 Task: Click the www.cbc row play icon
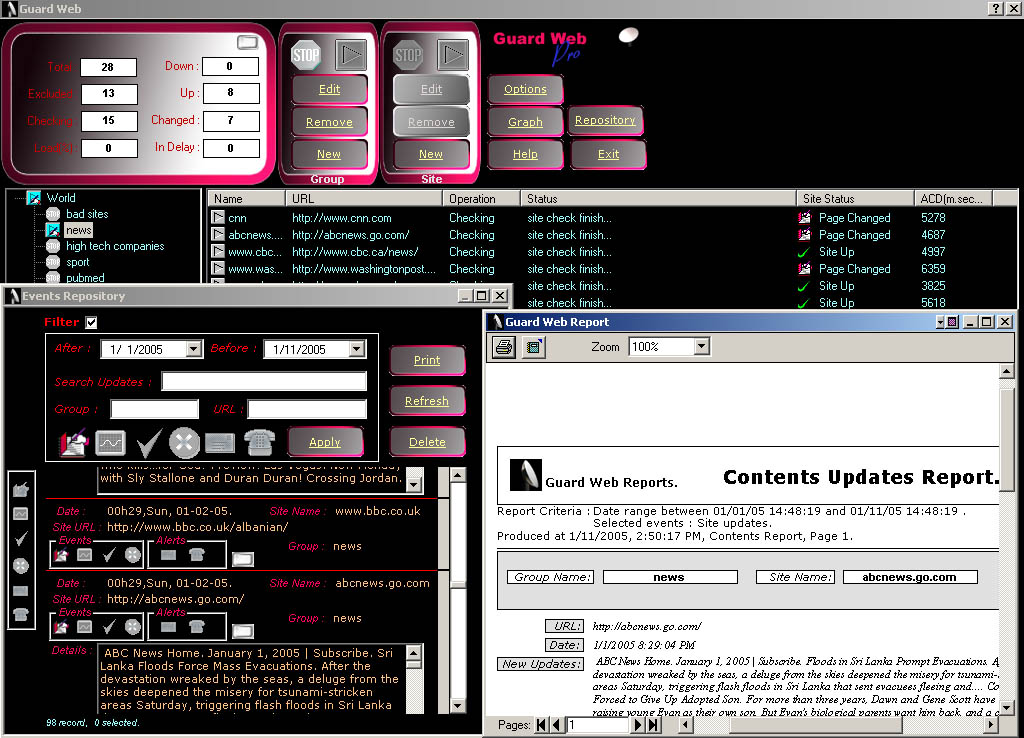click(218, 251)
